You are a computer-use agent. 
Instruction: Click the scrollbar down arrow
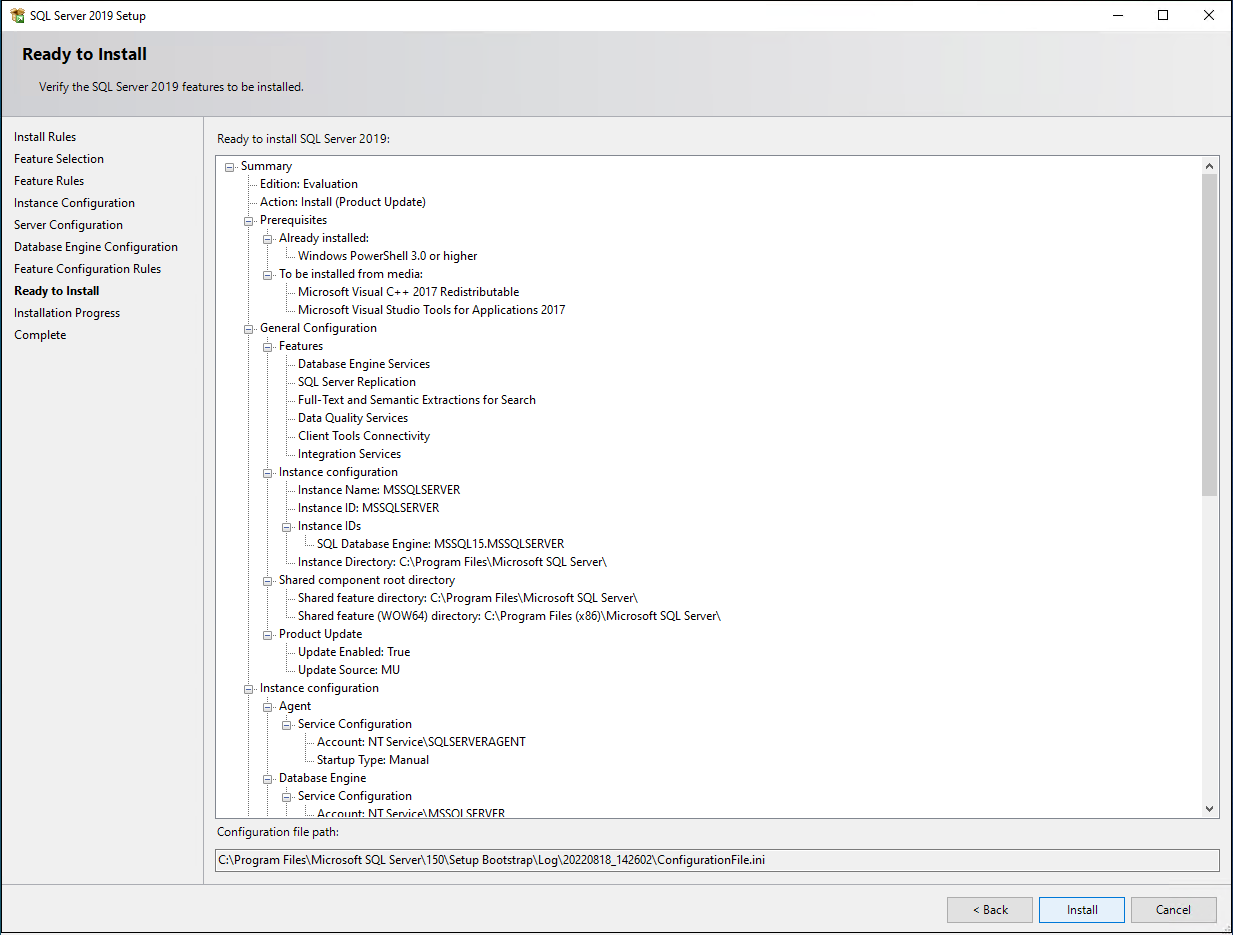[1209, 808]
